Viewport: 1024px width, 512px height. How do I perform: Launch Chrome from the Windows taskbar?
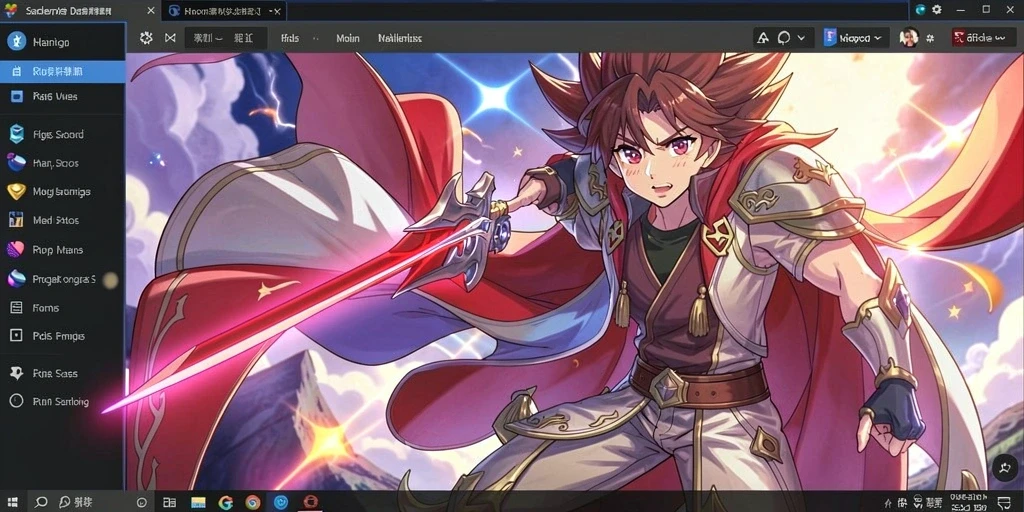pyautogui.click(x=253, y=502)
